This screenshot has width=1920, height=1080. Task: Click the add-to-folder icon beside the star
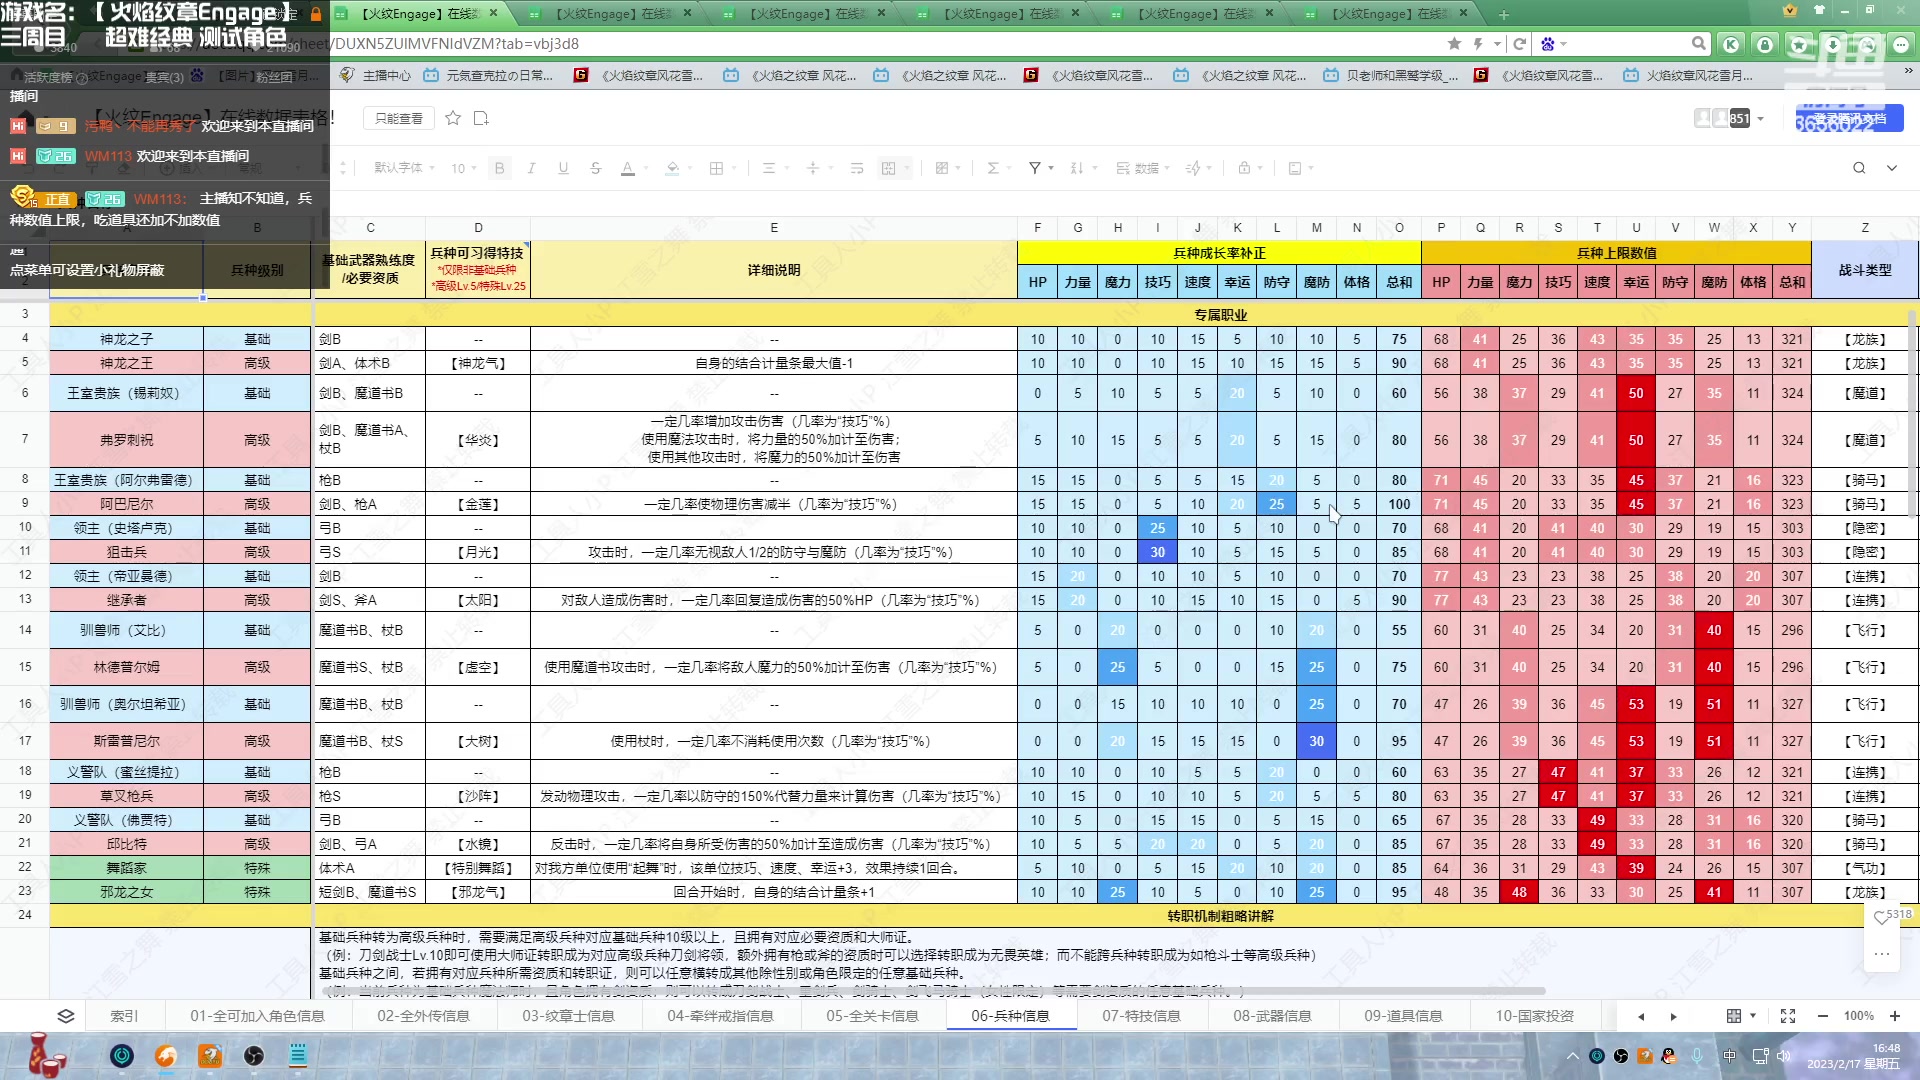481,118
